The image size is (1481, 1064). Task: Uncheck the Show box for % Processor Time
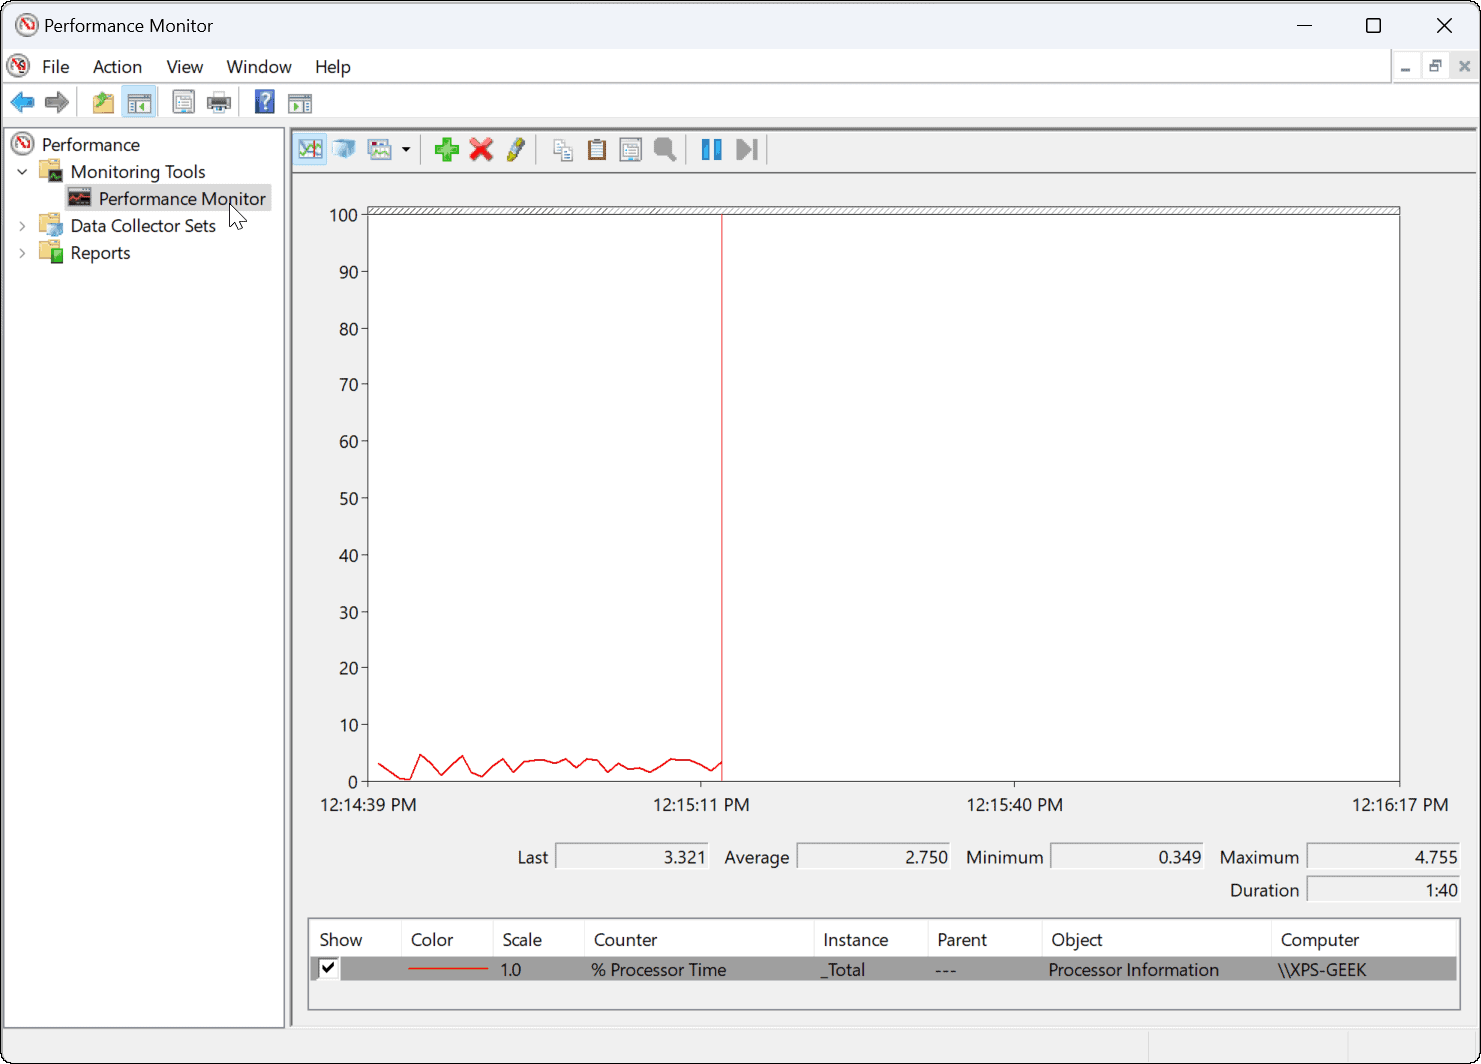click(327, 968)
